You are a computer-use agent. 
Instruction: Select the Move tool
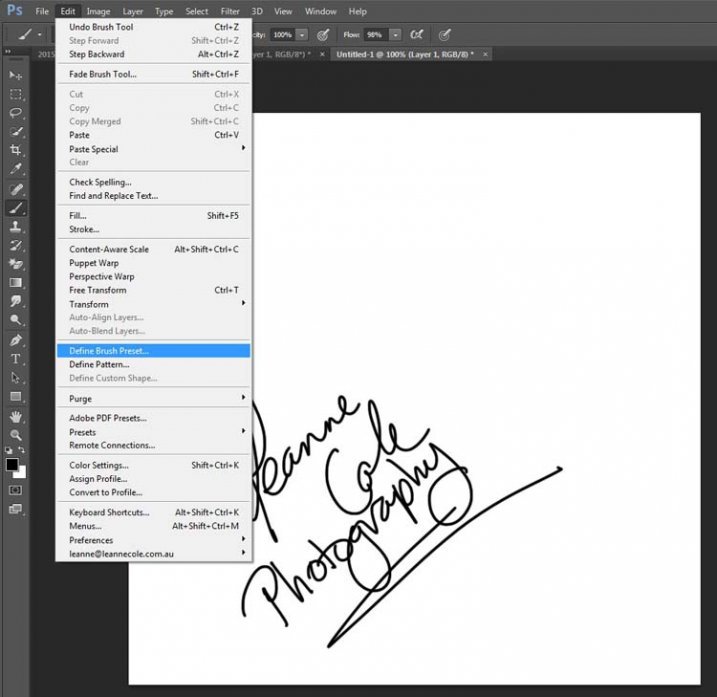(16, 75)
